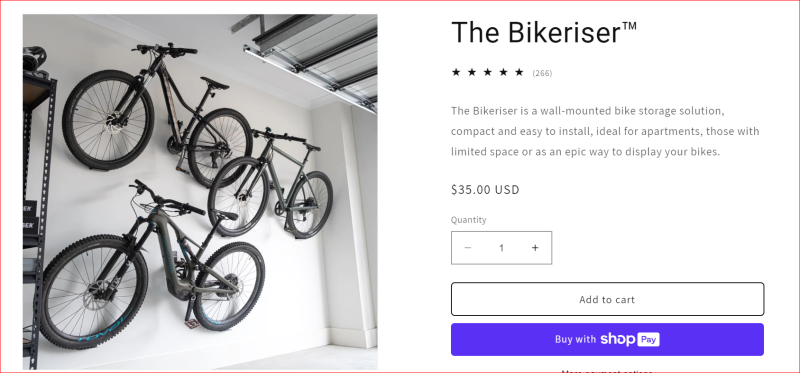Open More payment options link

pos(607,370)
